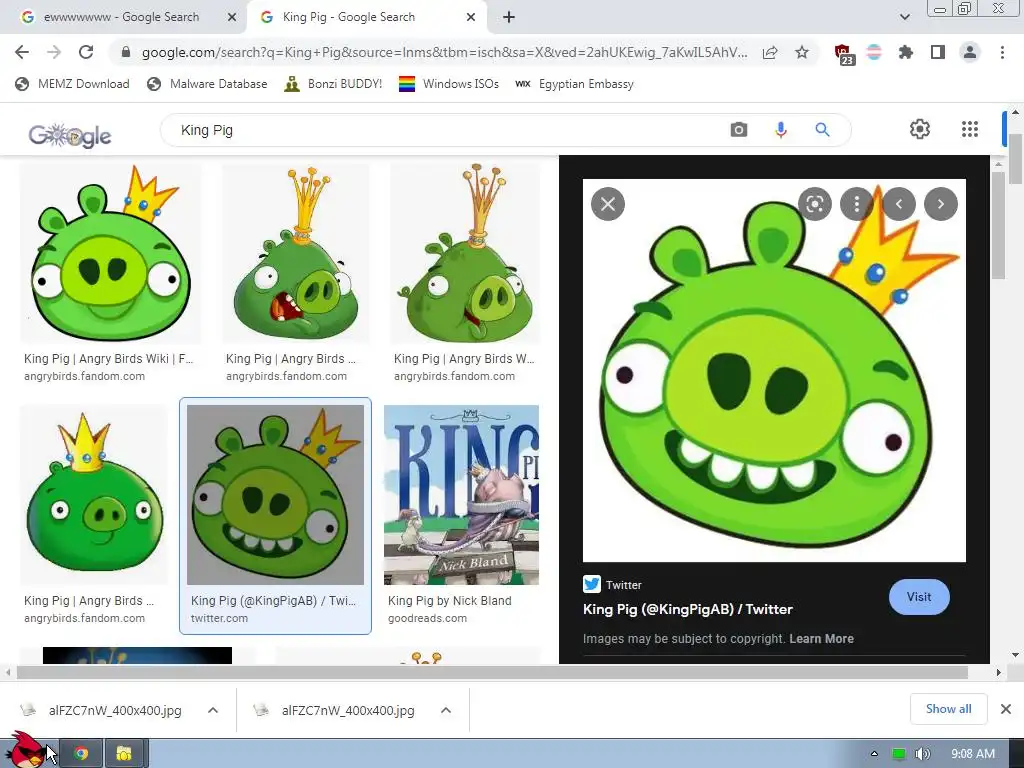This screenshot has height=768, width=1024.
Task: Click the large King Pig preview image
Action: [x=774, y=370]
